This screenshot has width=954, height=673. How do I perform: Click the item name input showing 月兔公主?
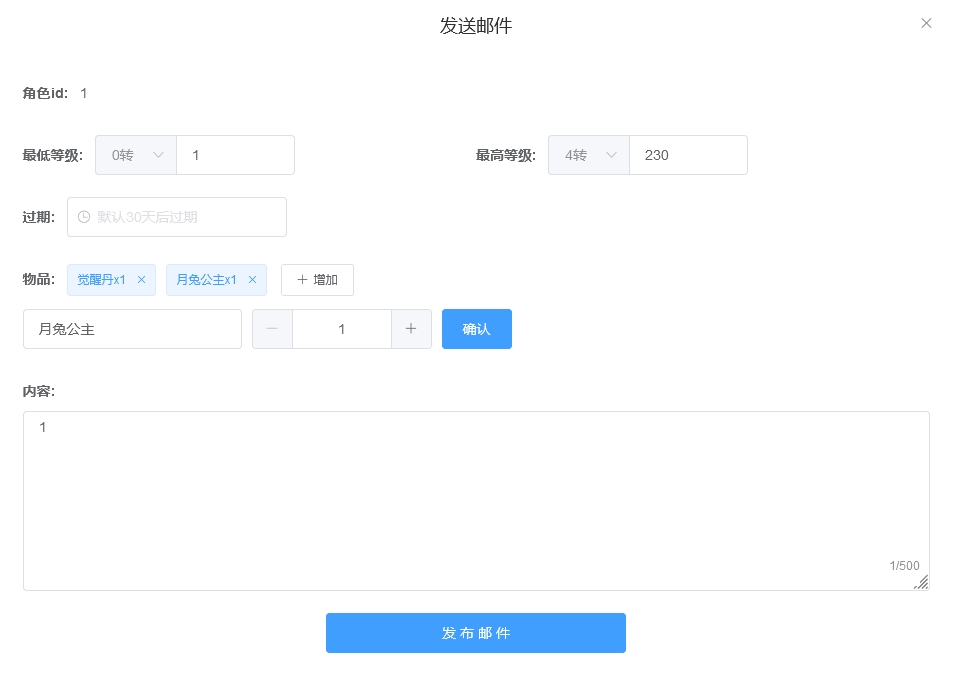point(130,329)
